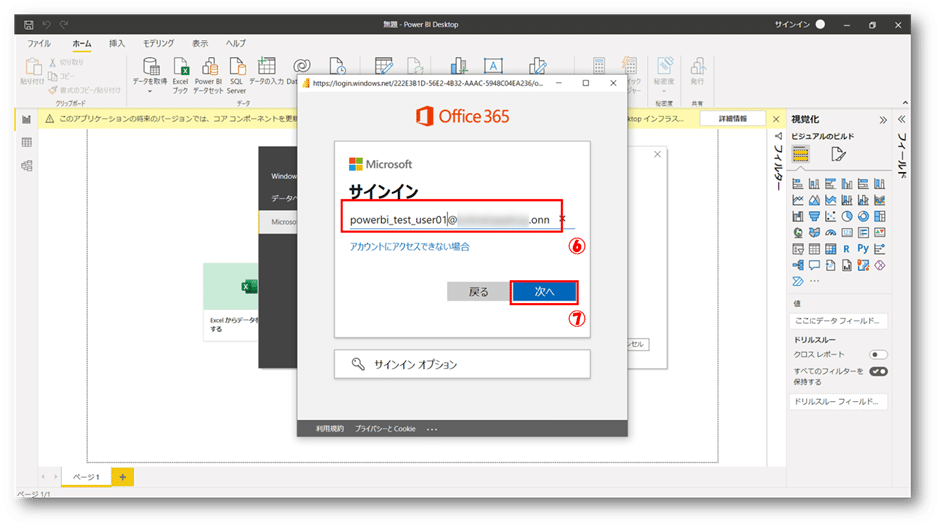Click Sign in at title bar
This screenshot has width=940, height=527.
click(792, 25)
